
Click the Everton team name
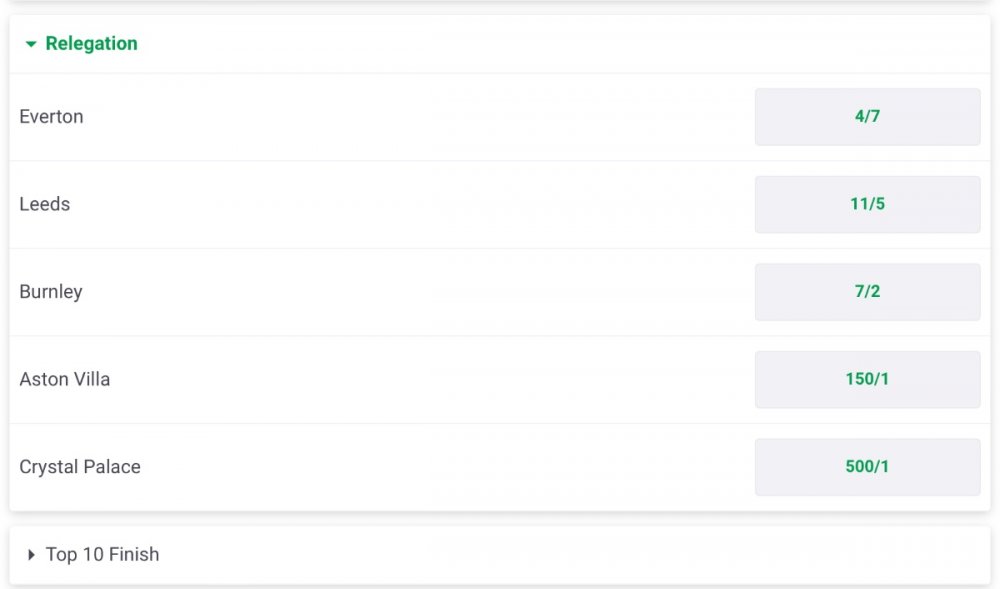pos(51,117)
